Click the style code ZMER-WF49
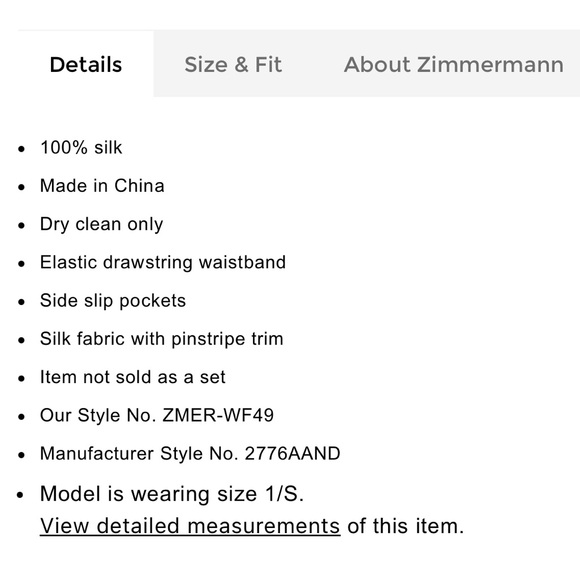This screenshot has width=580, height=580. 218,415
